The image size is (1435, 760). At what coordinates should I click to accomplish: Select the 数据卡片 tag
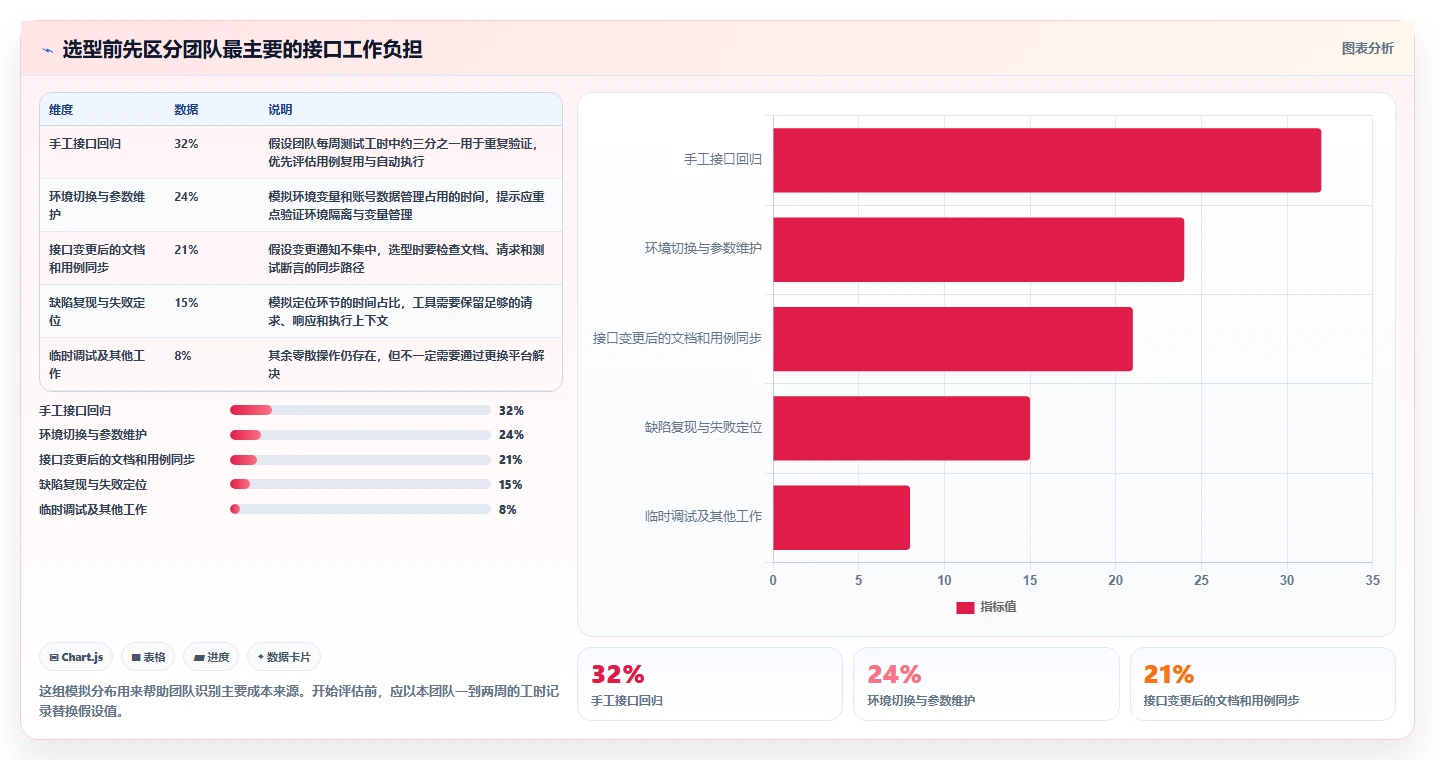[x=284, y=657]
